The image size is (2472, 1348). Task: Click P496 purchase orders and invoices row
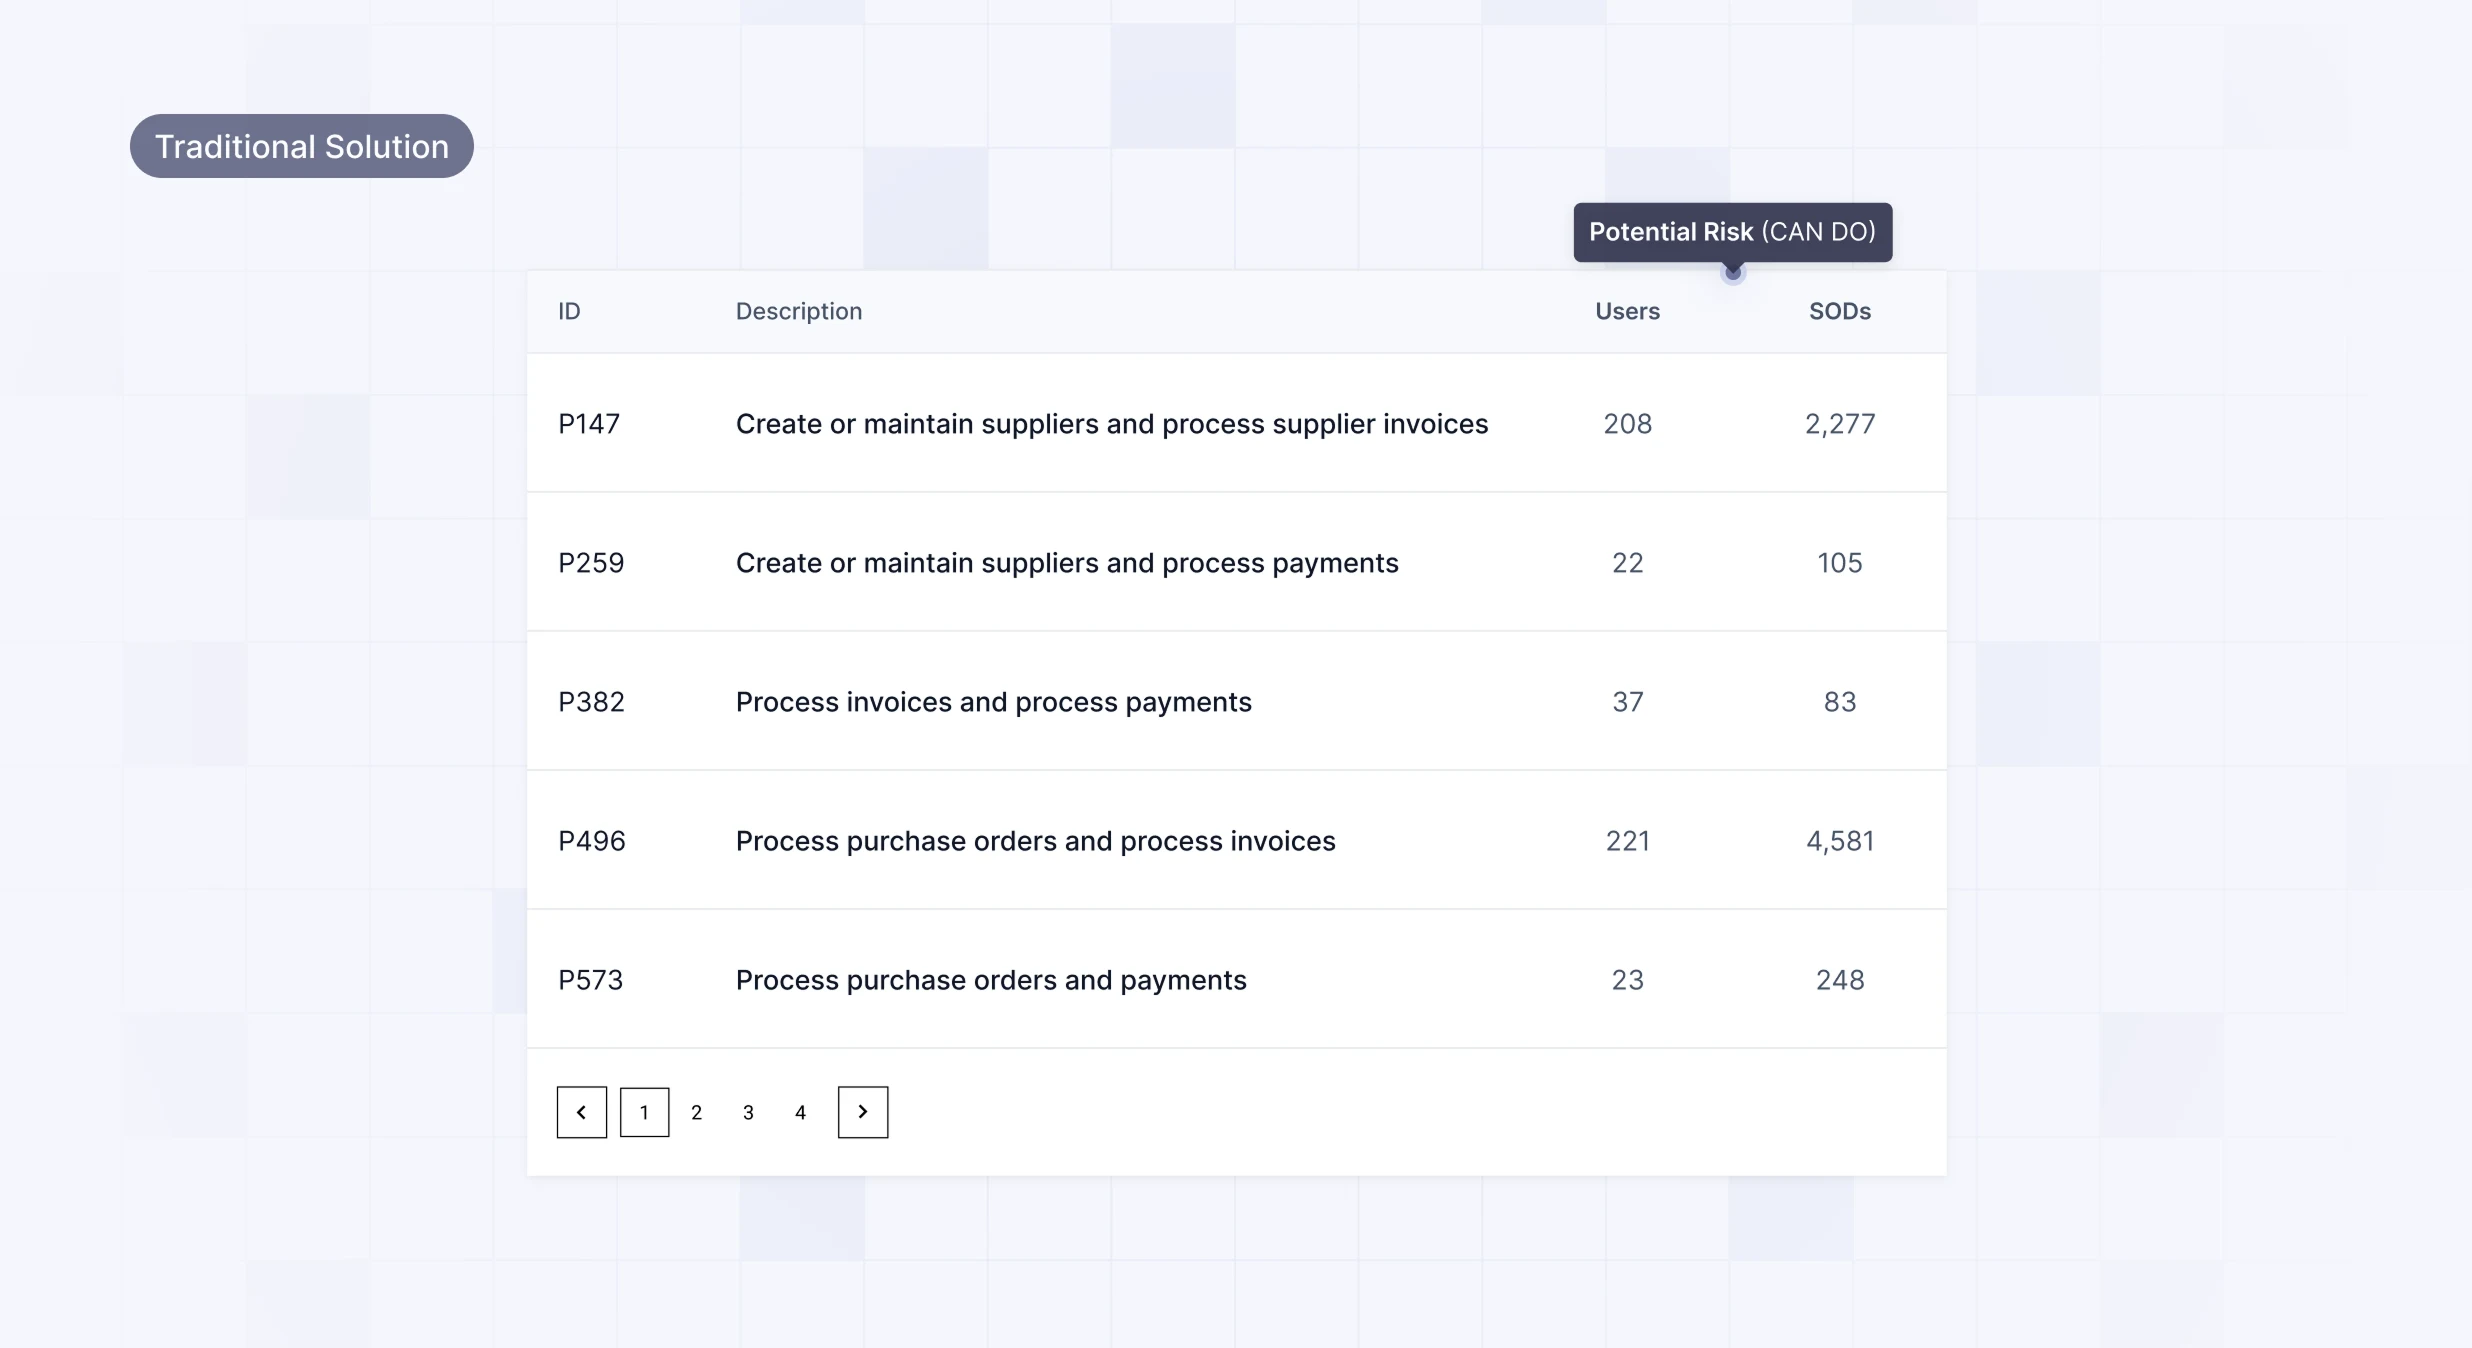tap(1035, 841)
